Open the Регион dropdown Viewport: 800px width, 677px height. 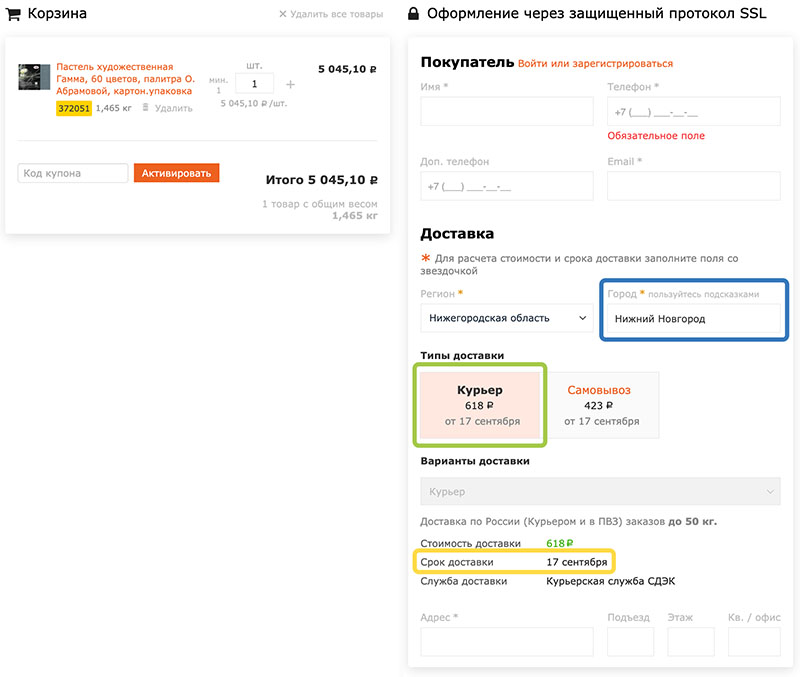tap(506, 318)
